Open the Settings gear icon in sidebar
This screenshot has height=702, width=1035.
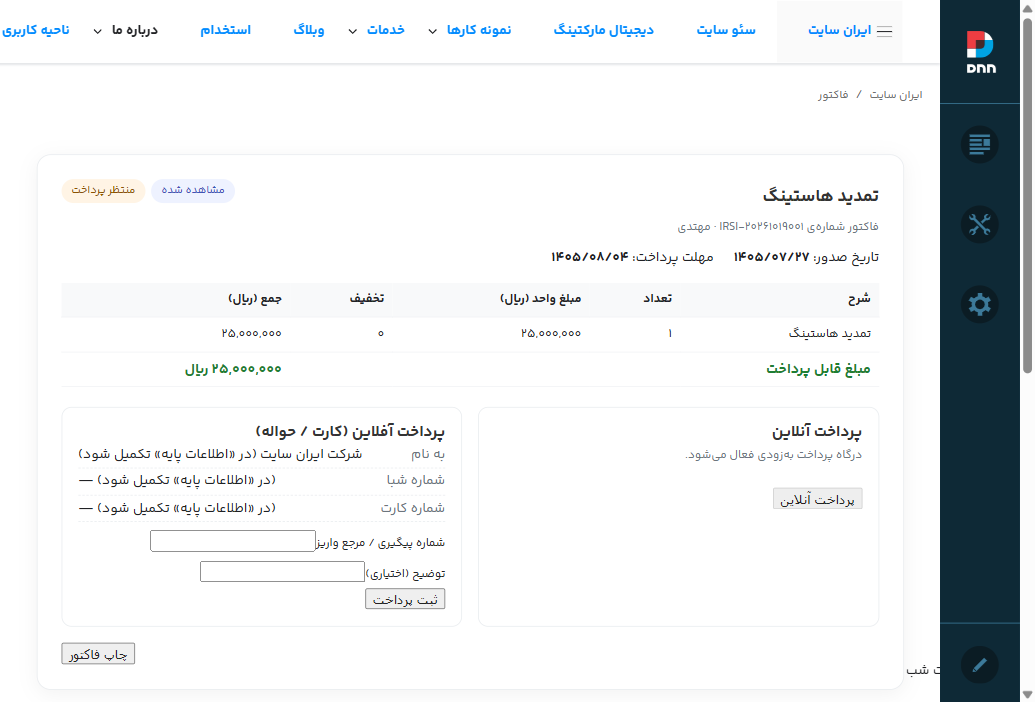tap(980, 304)
